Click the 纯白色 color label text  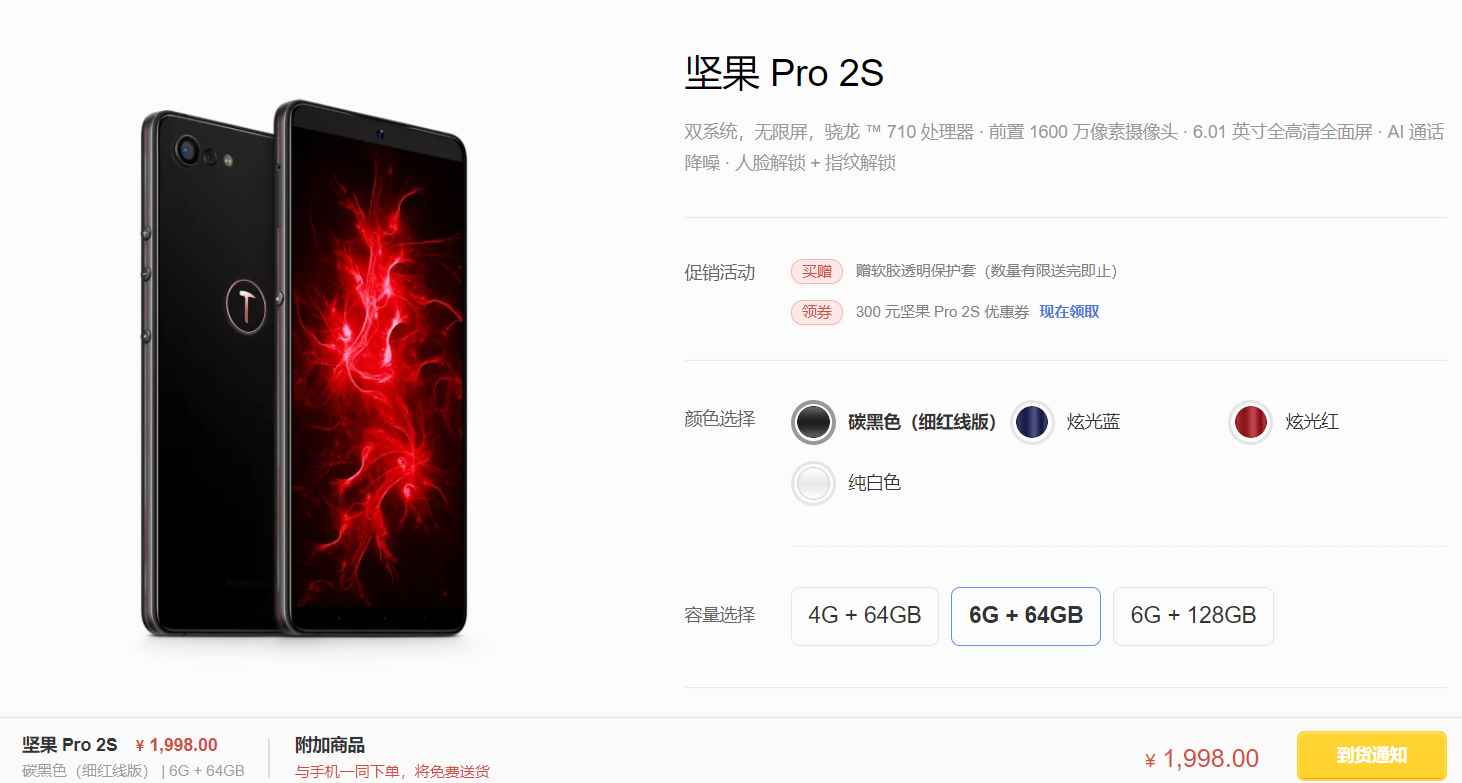(875, 483)
